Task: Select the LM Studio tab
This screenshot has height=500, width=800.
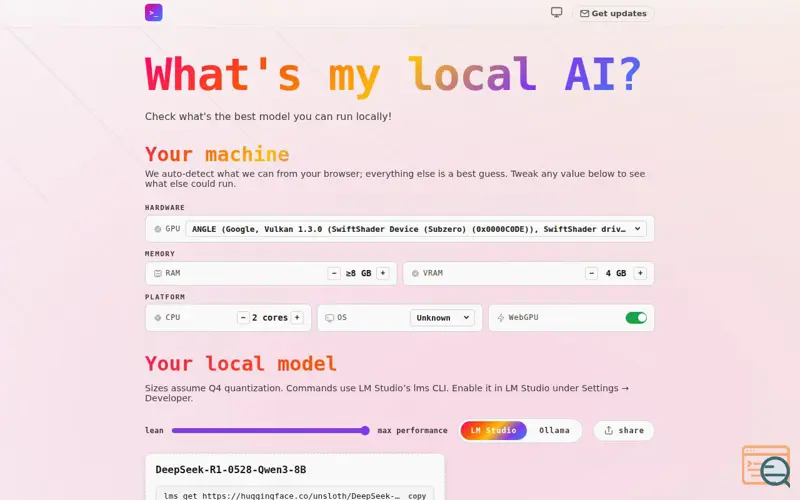Action: point(493,431)
